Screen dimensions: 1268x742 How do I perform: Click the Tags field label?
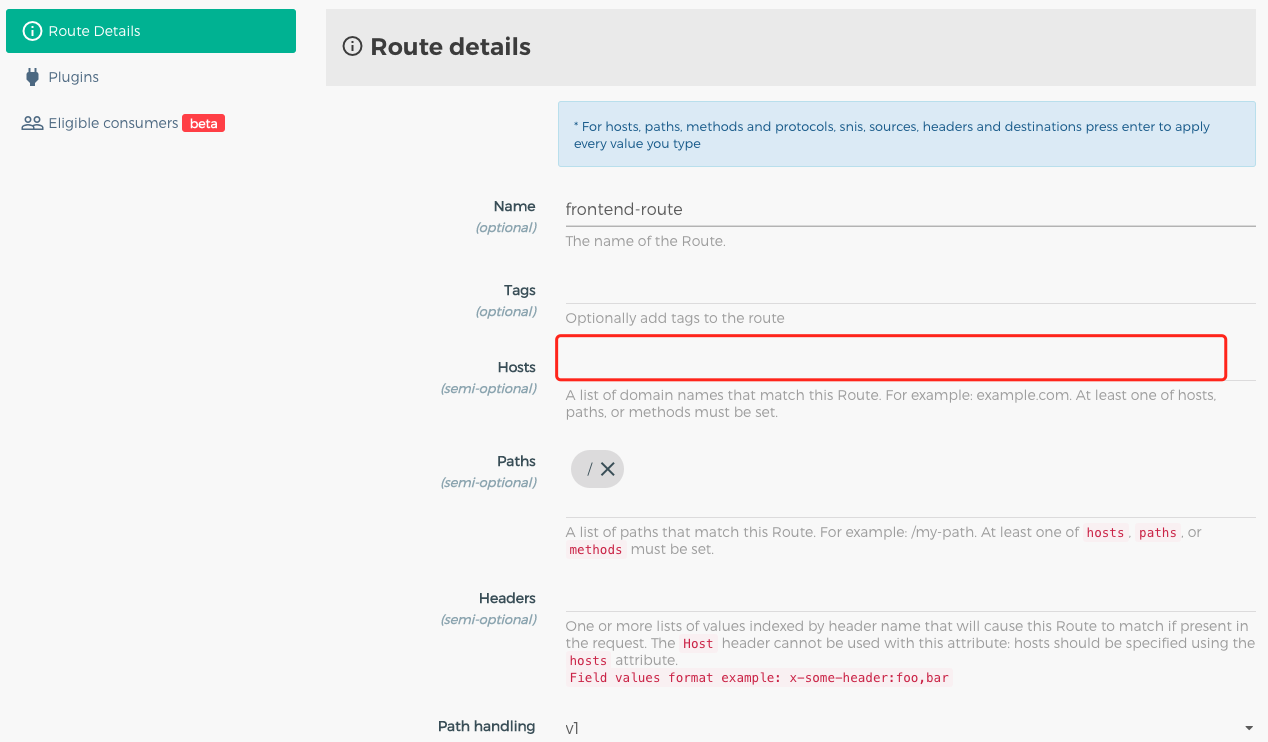pos(520,290)
